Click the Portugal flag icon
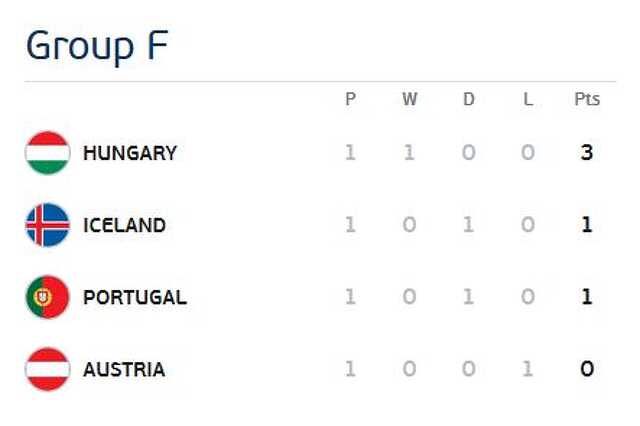The image size is (640, 426). coord(48,297)
